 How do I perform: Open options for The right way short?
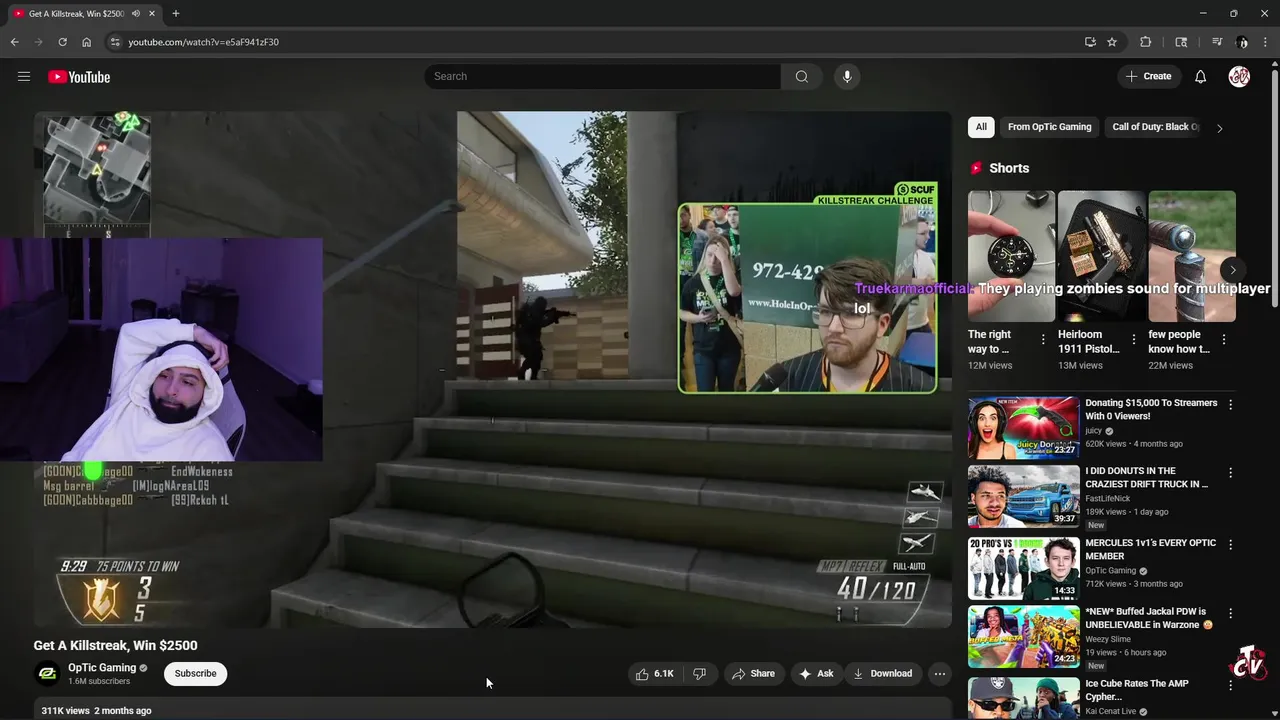(1043, 340)
